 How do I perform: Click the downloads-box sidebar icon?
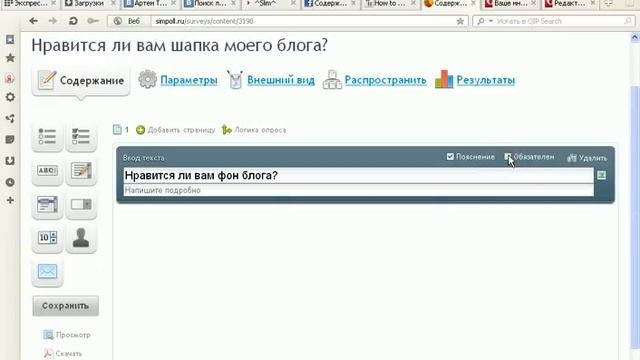tap(10, 161)
